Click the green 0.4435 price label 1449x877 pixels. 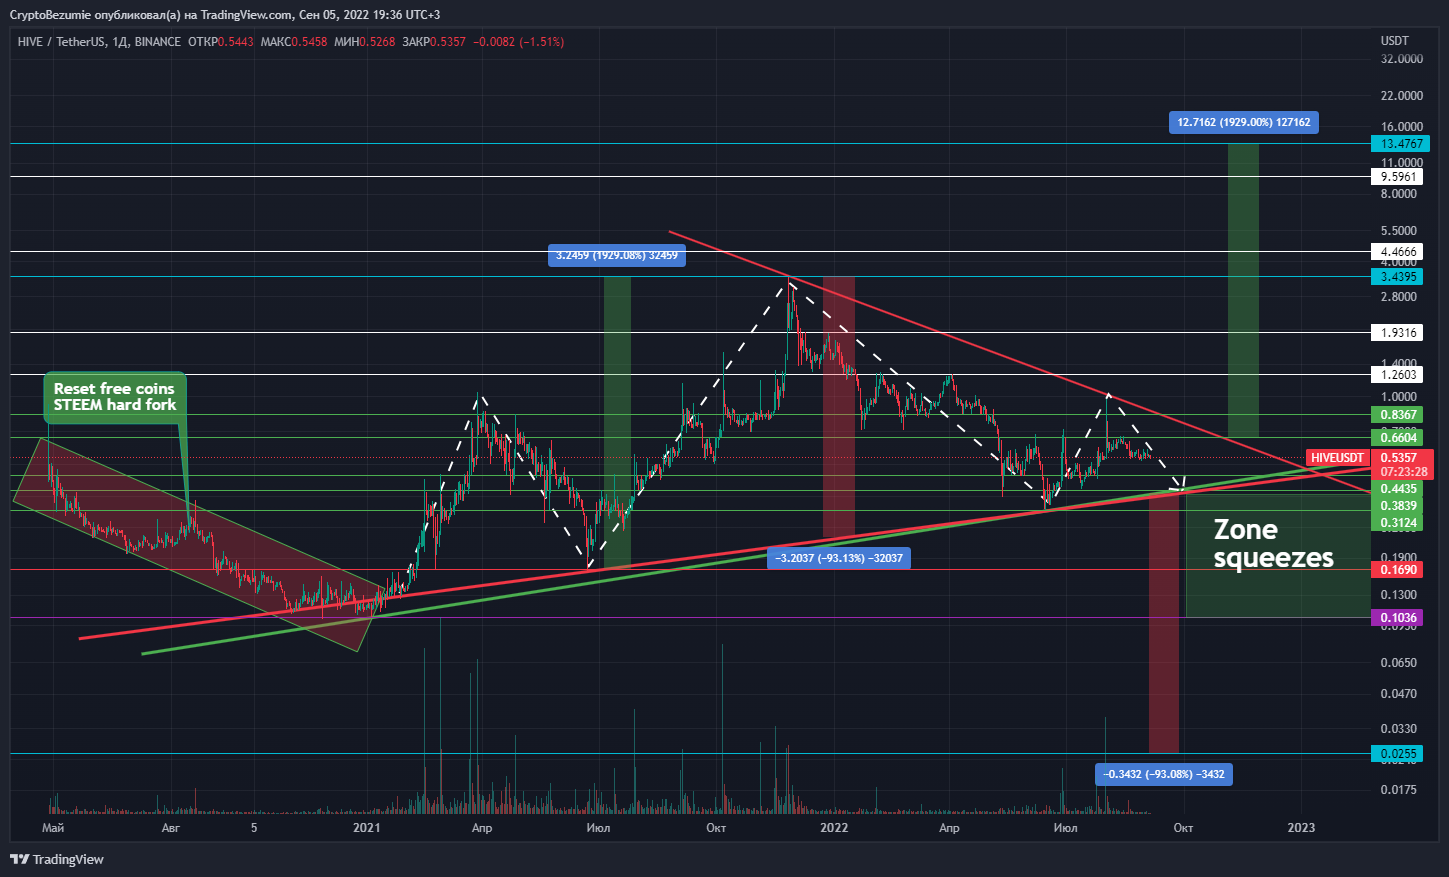1398,489
